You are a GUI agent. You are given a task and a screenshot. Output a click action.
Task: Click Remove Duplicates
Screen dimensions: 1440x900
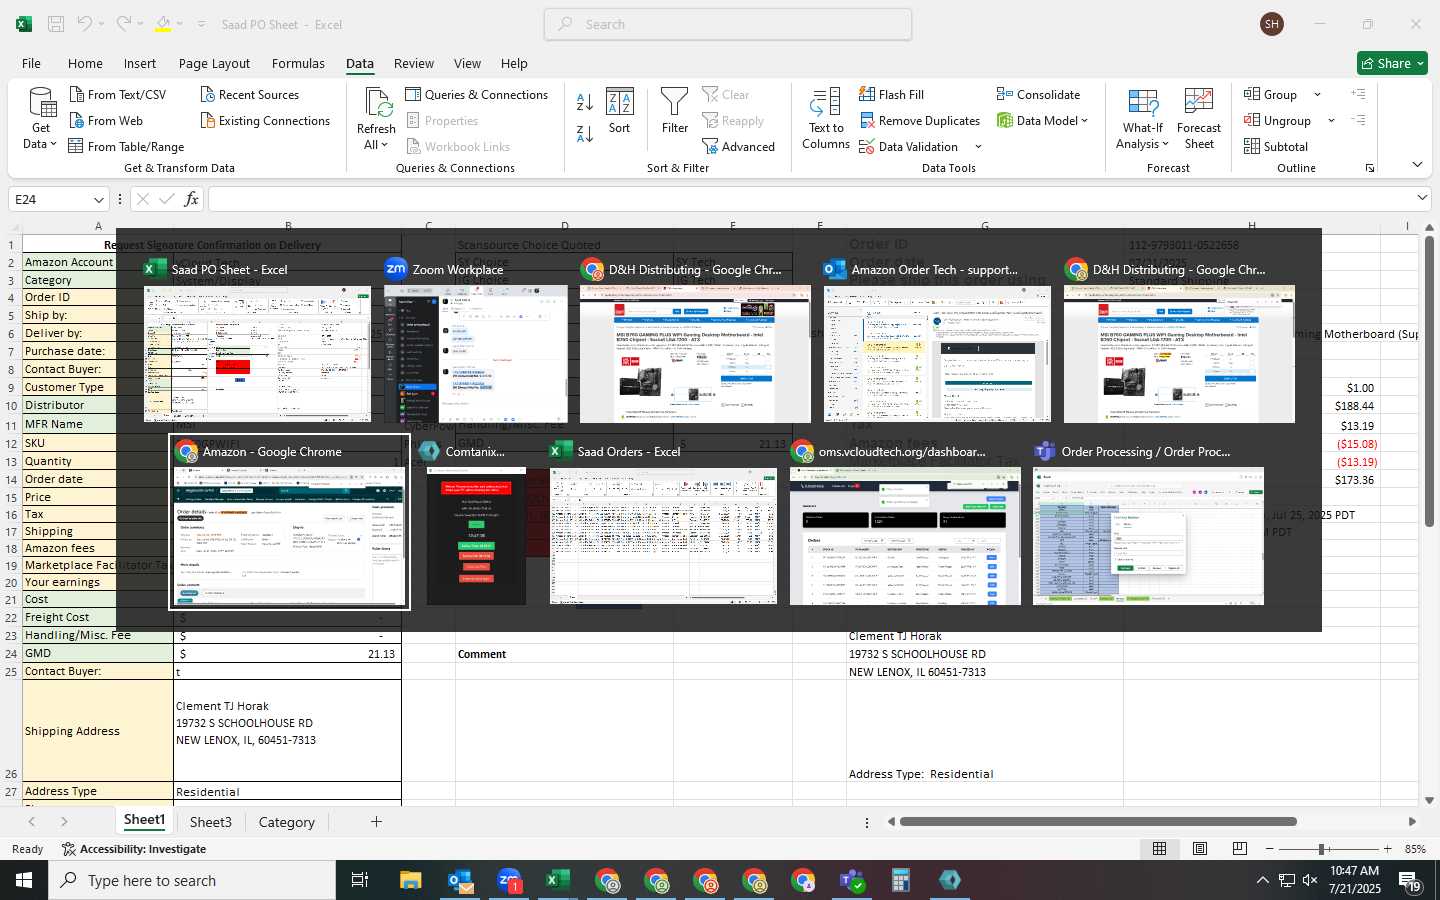pos(919,121)
